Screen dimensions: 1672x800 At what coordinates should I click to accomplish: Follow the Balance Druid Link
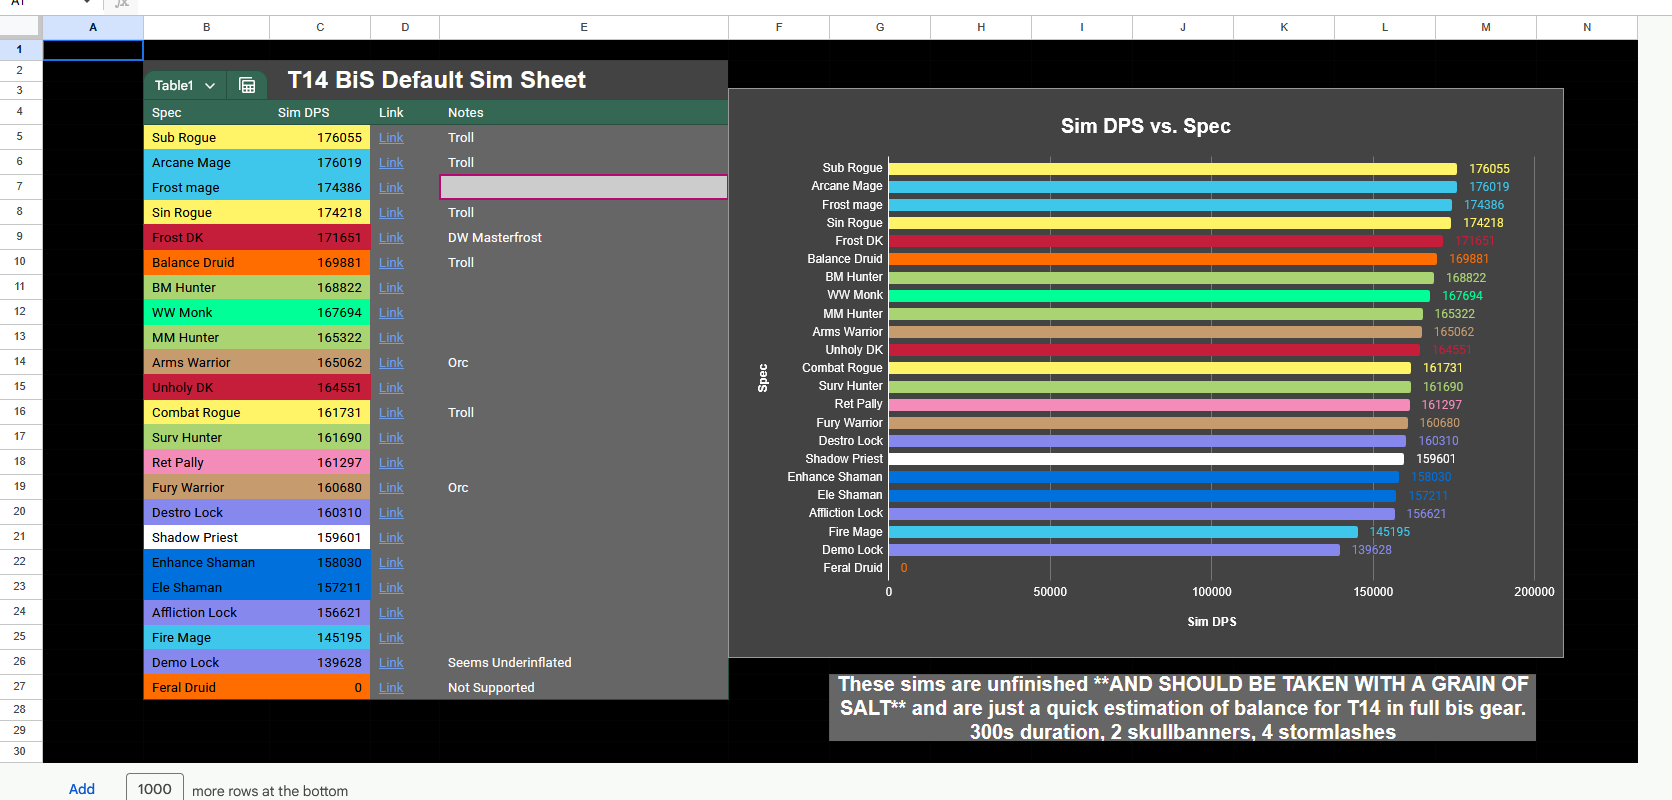[391, 263]
